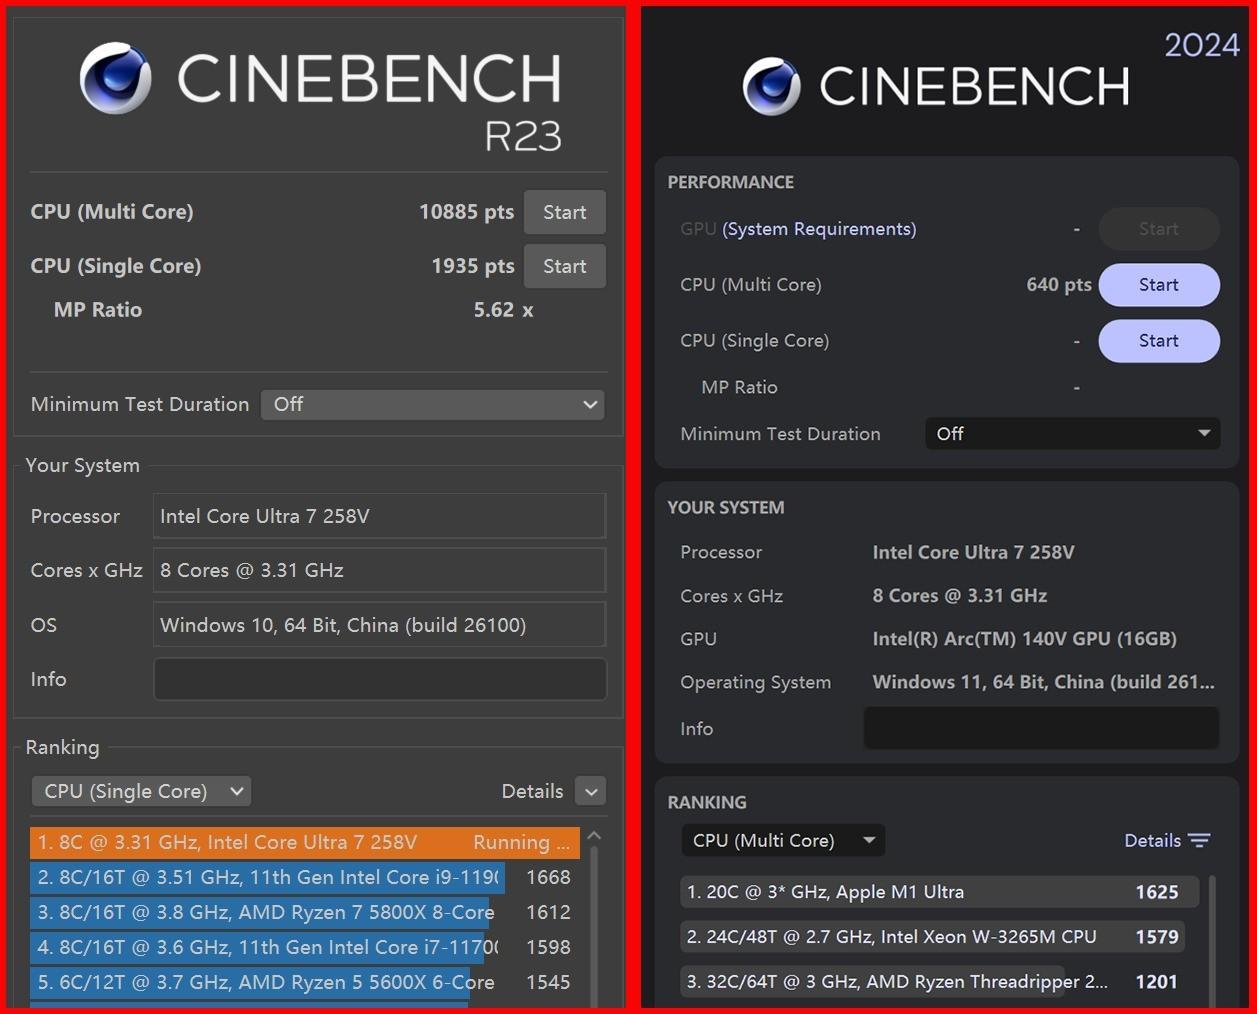
Task: Click the Intel(R) Arc(TM) 140V GPU text
Action: click(x=1024, y=638)
